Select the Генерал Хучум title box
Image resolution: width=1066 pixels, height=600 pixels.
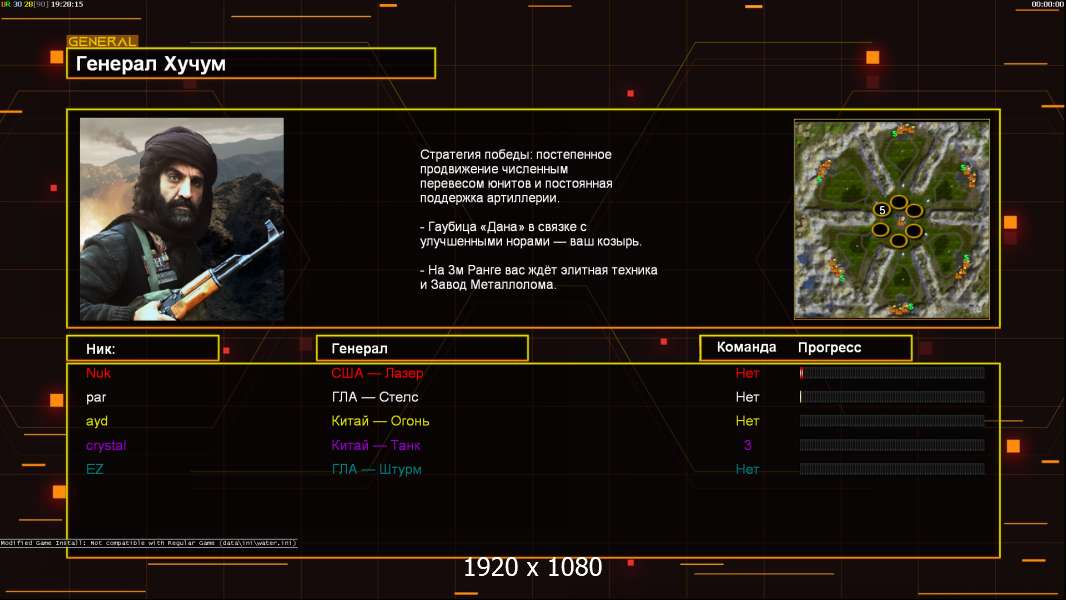[x=251, y=64]
